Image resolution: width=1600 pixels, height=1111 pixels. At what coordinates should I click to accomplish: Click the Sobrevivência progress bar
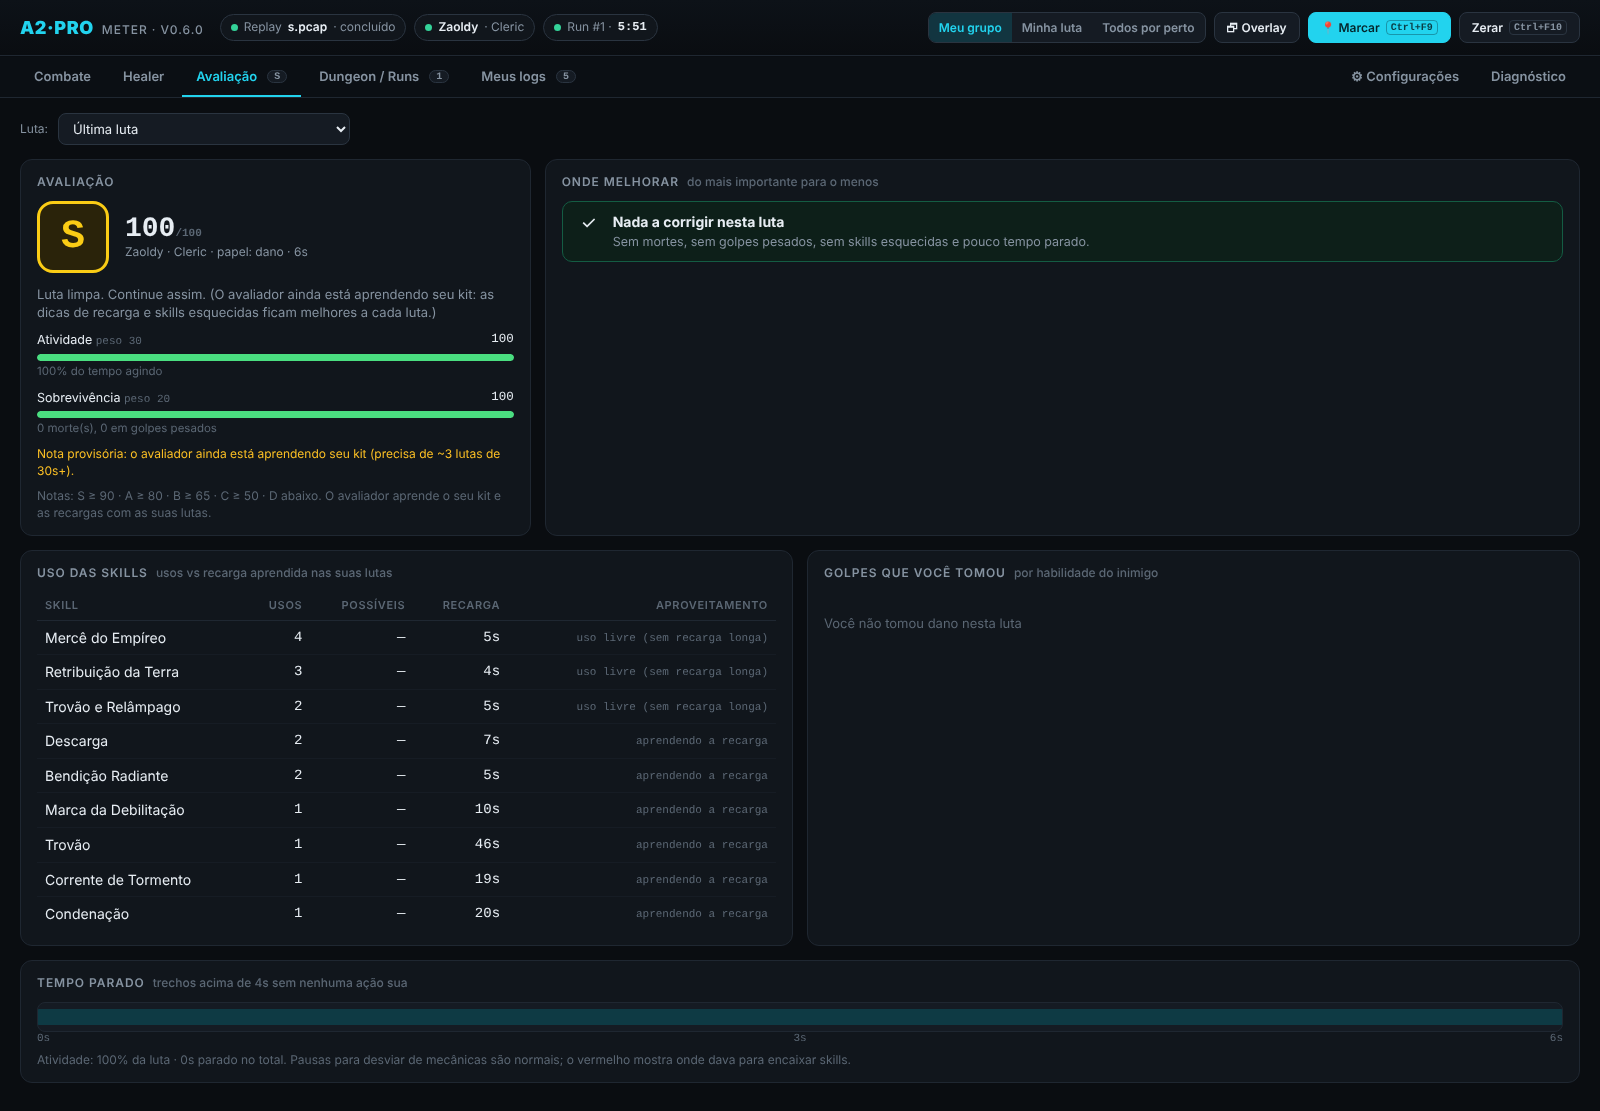pos(275,414)
